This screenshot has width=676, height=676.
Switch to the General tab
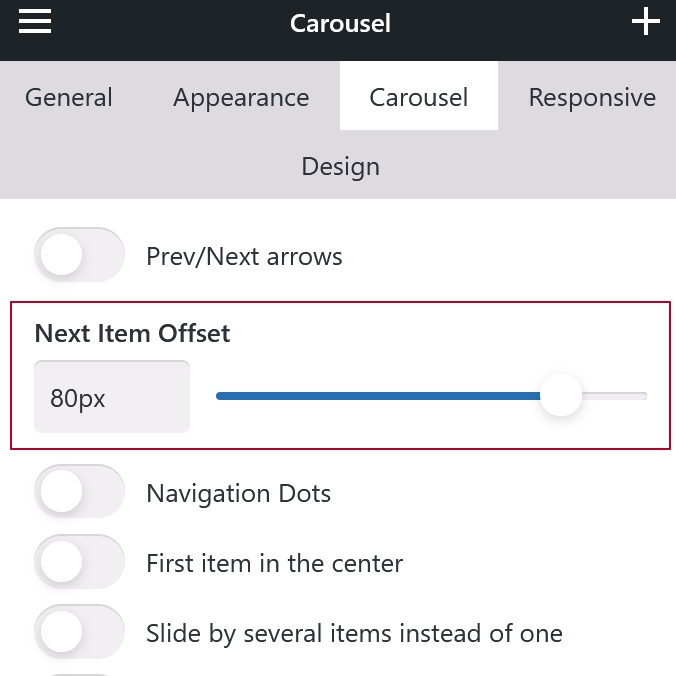tap(69, 97)
